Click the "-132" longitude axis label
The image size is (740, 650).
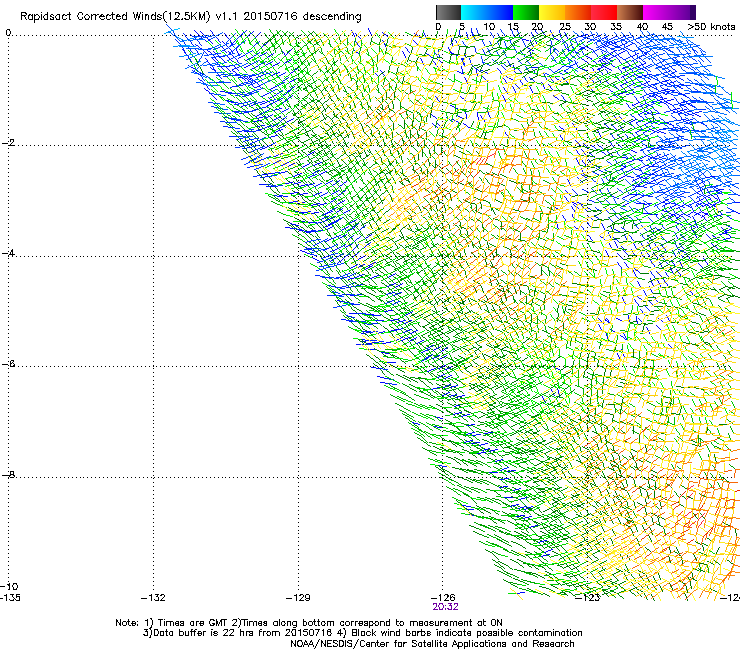point(153,598)
